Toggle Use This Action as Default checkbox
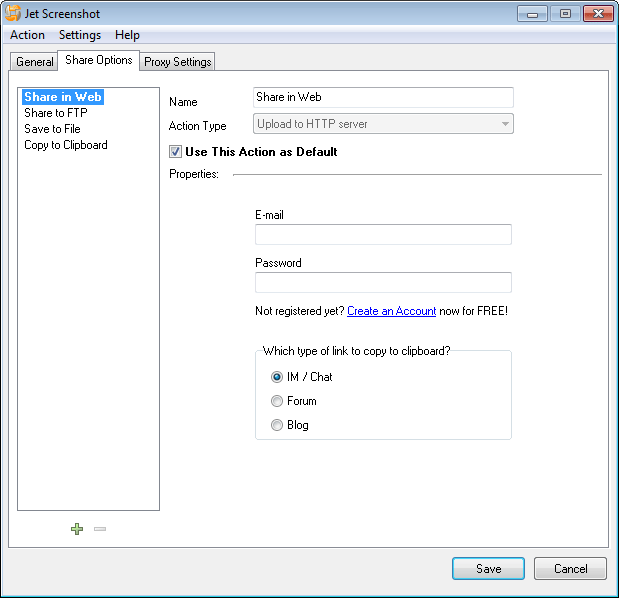Screen dimensions: 619x598 176,152
